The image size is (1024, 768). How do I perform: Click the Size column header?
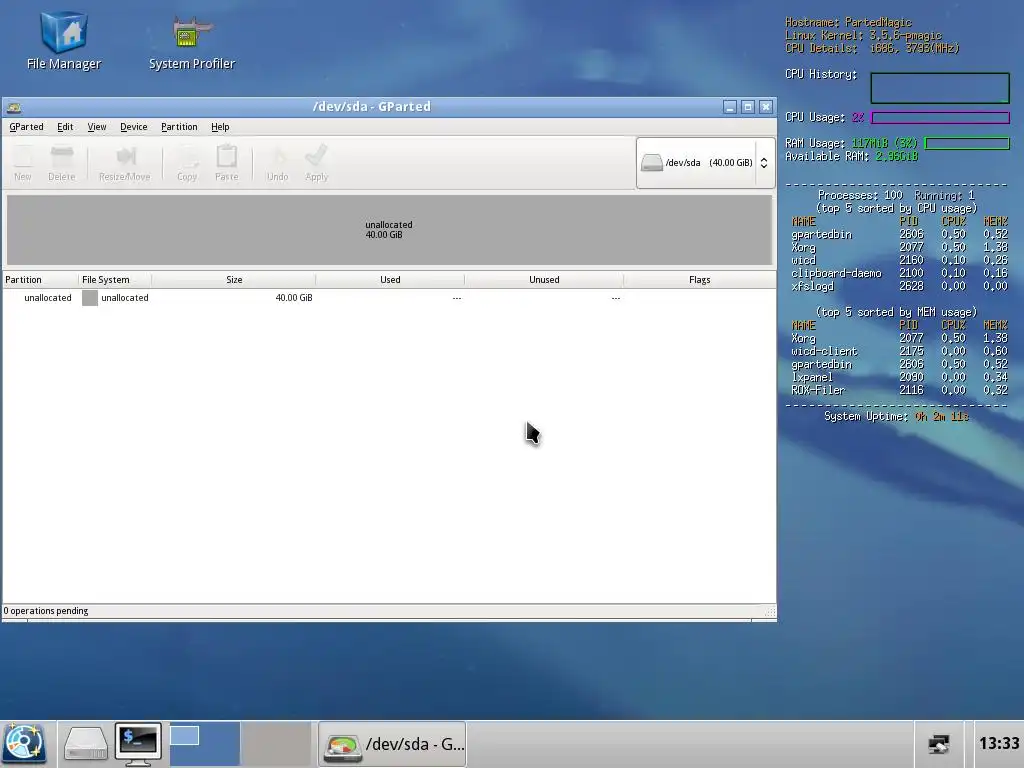coord(234,280)
